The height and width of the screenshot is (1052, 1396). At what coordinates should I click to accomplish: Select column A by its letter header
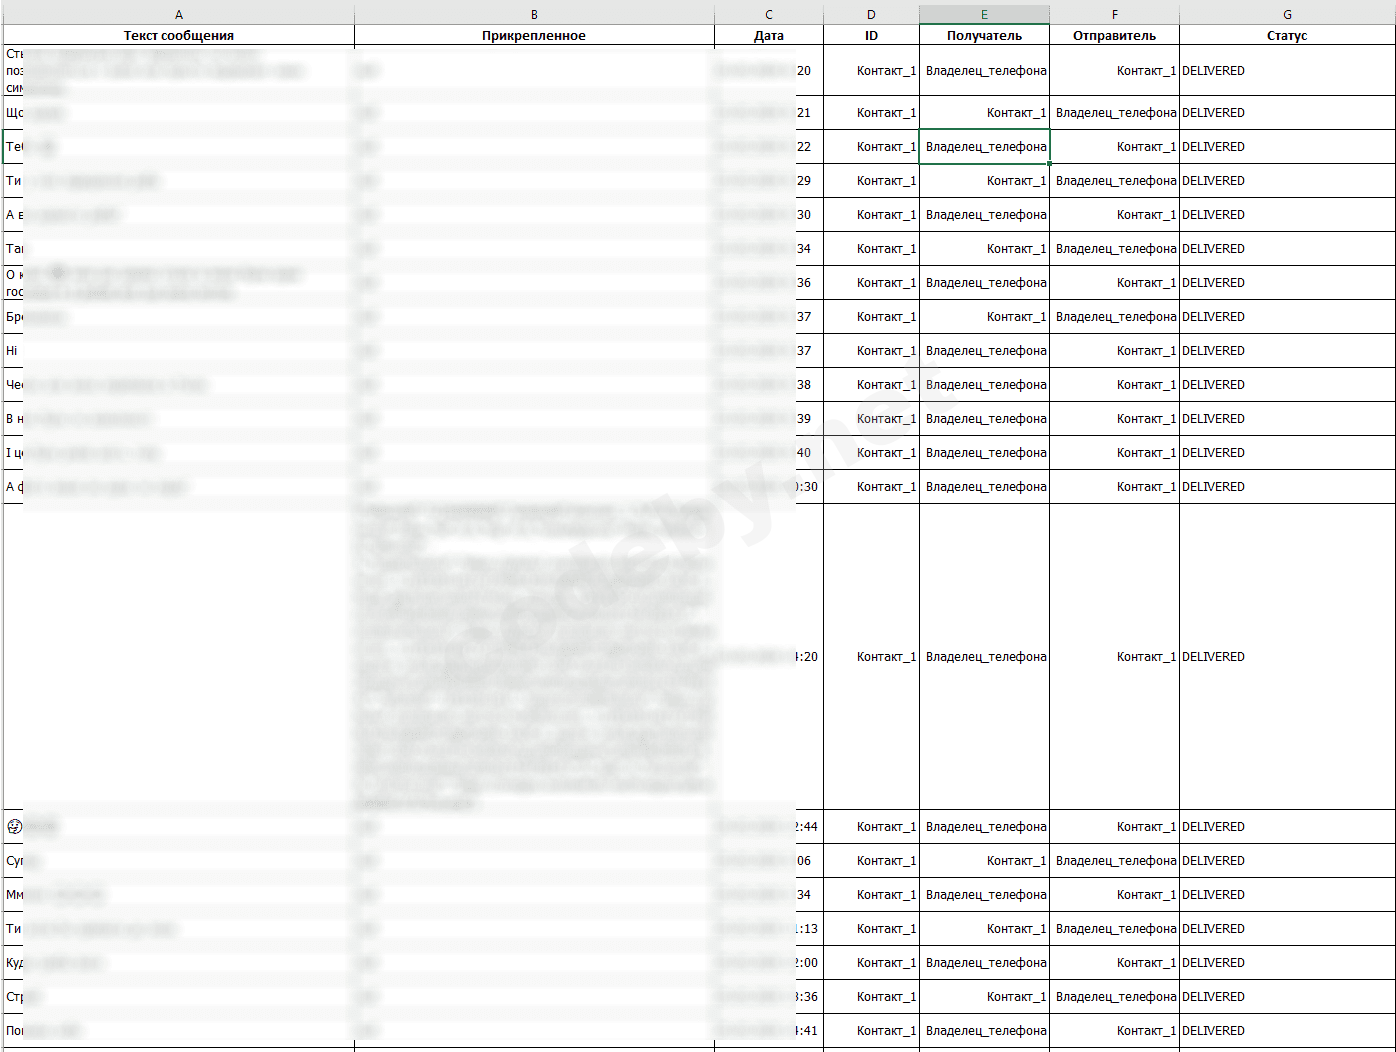click(179, 14)
